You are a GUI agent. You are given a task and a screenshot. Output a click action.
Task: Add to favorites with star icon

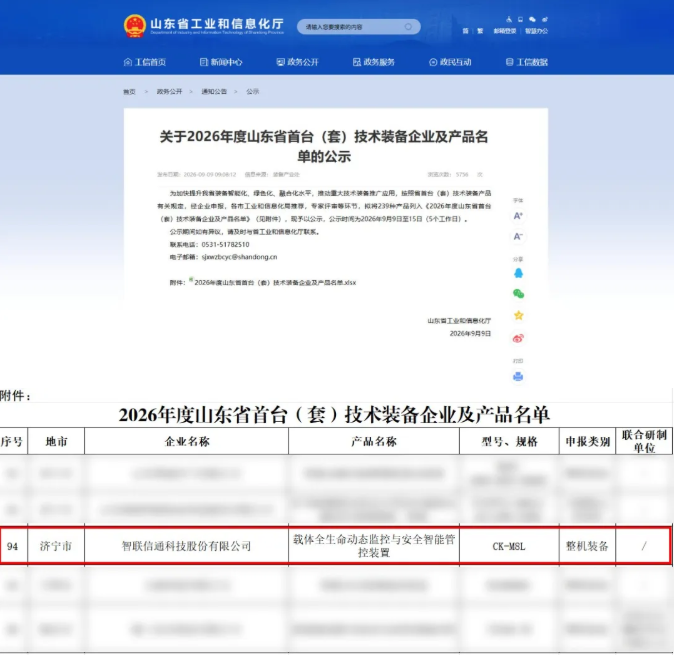click(x=518, y=316)
